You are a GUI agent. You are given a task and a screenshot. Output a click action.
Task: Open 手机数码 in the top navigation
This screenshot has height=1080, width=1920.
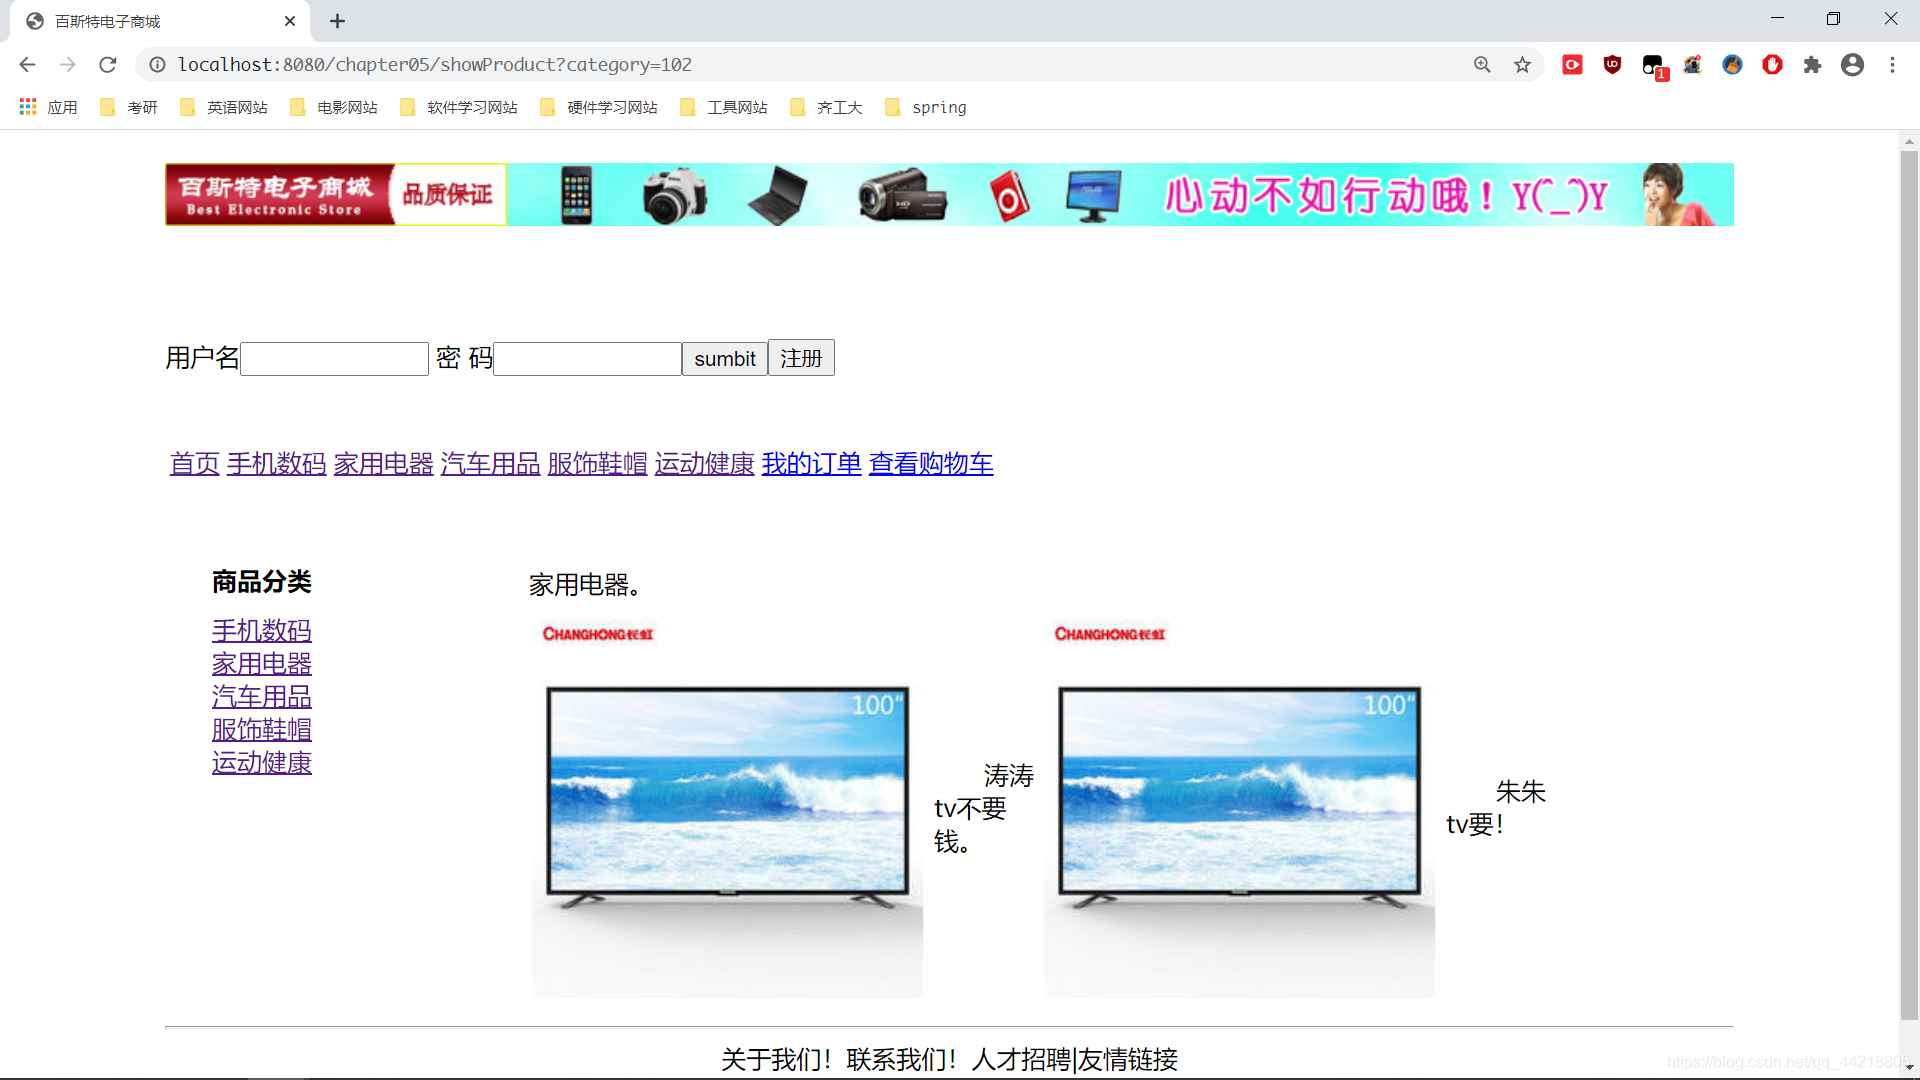(x=277, y=464)
